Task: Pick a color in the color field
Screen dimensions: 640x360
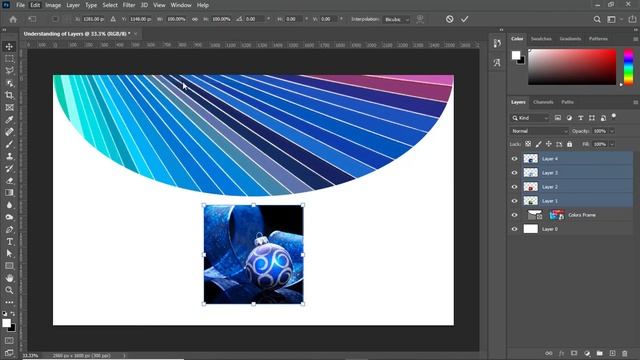Action: point(572,67)
